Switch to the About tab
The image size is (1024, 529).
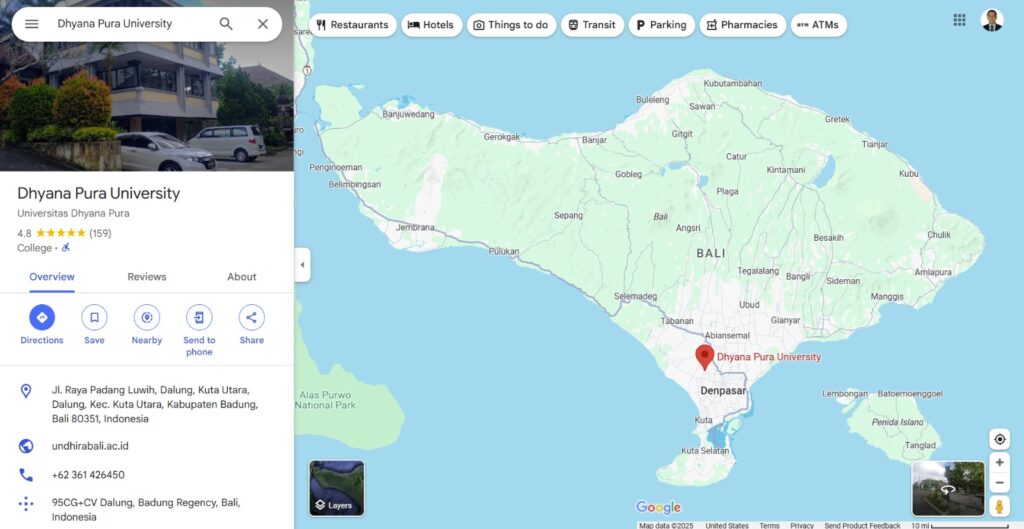click(x=242, y=277)
